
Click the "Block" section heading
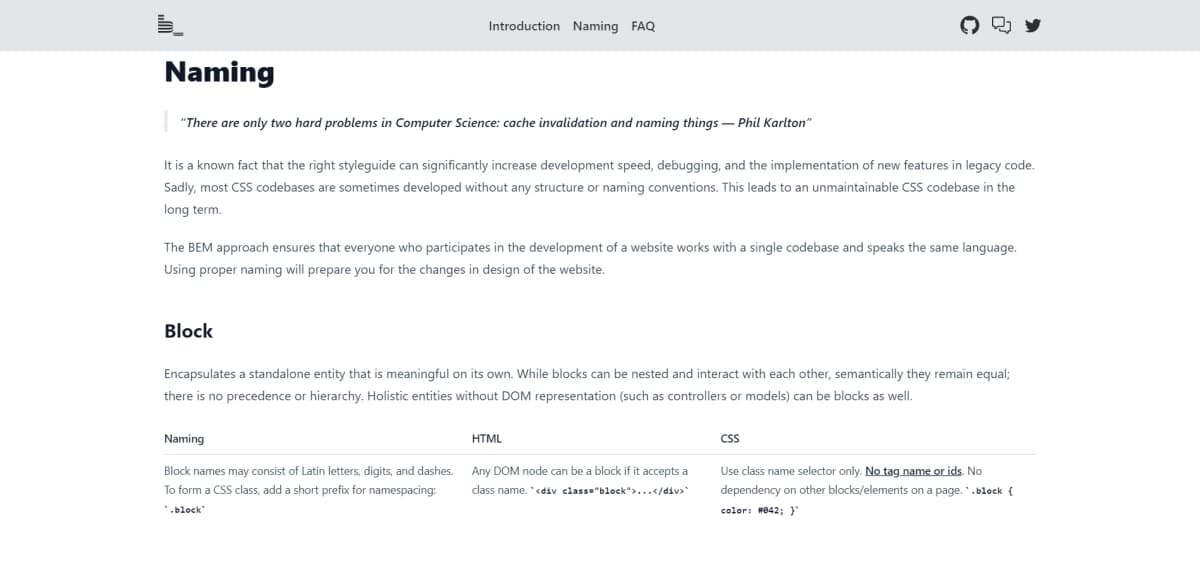click(x=188, y=331)
